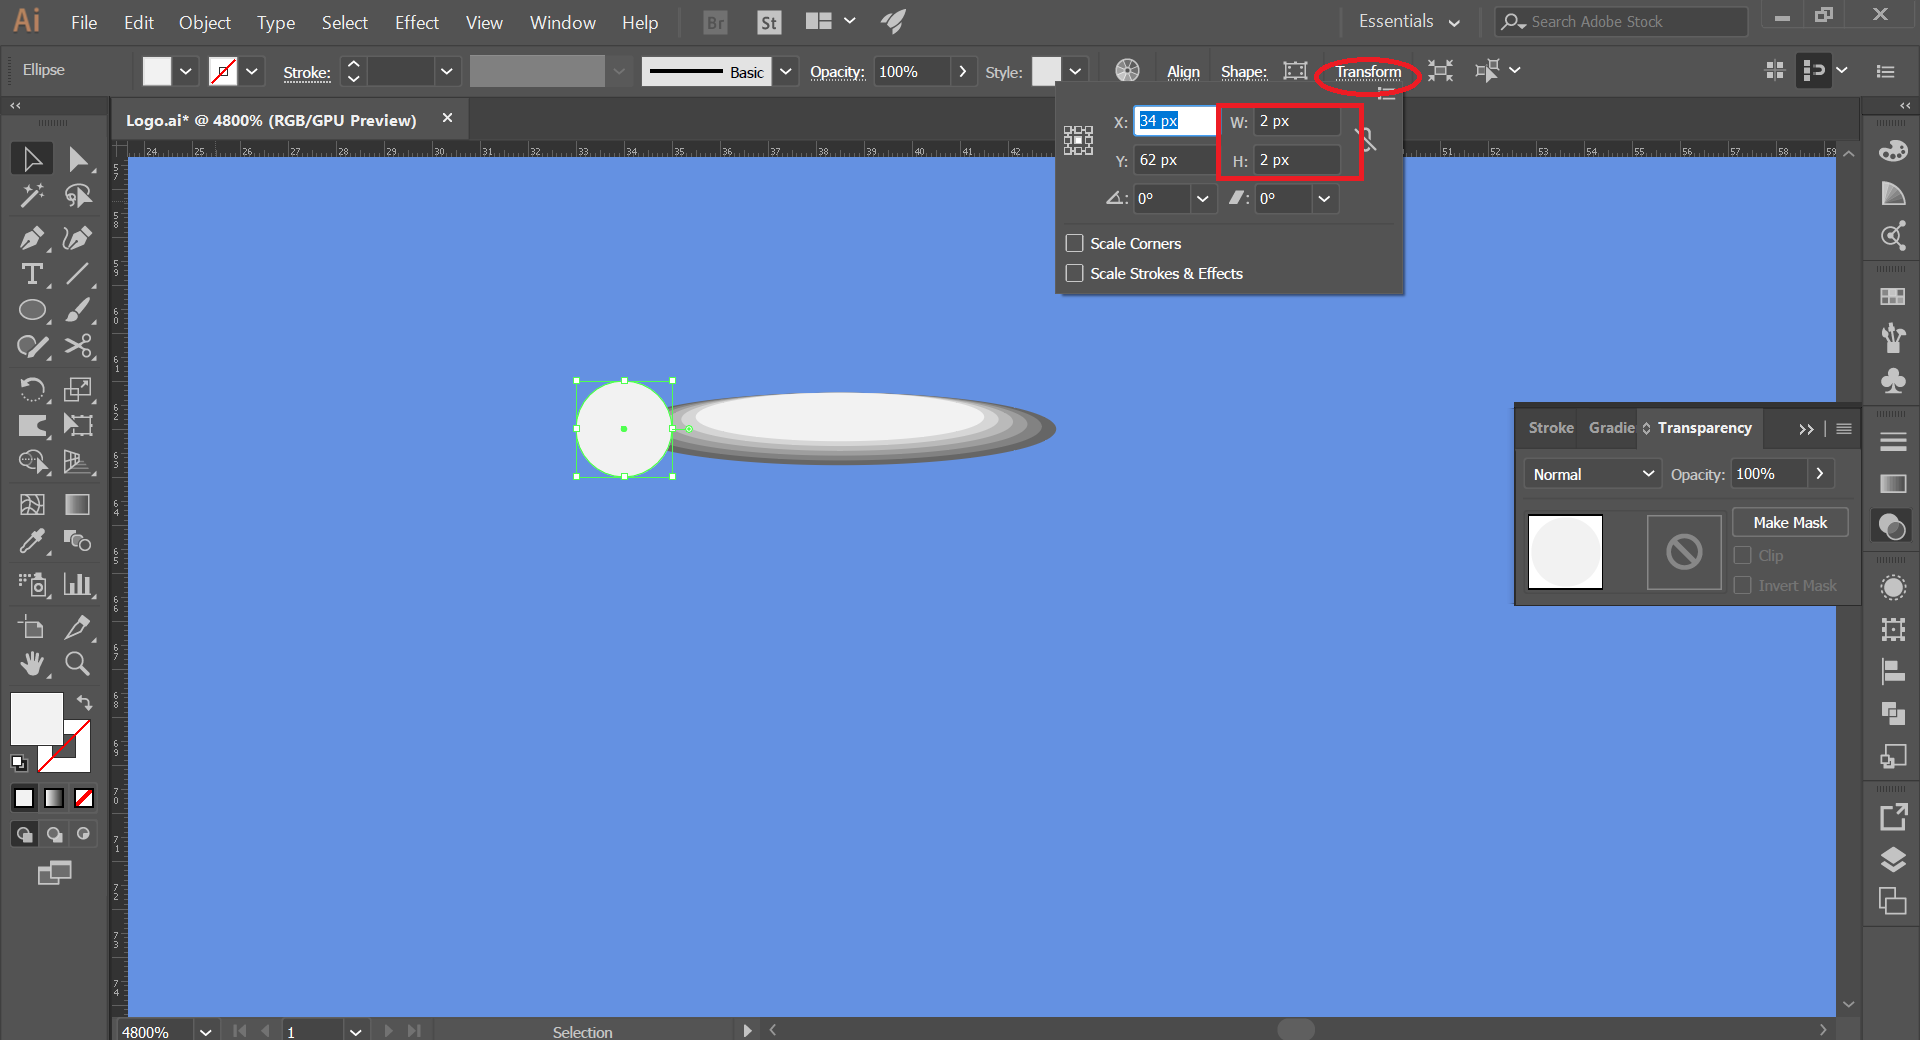This screenshot has width=1920, height=1040.
Task: Open the Essentials workspace dropdown
Action: point(1409,21)
